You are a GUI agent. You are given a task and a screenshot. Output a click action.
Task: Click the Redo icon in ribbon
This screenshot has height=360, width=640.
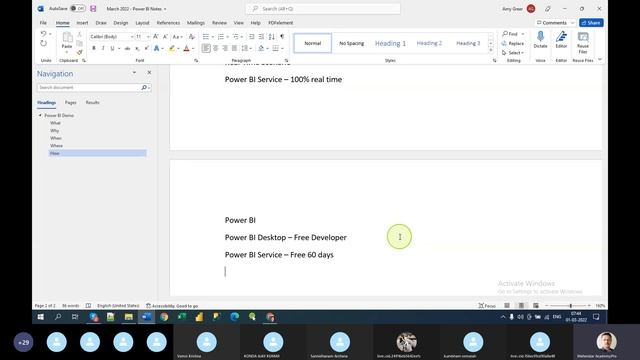pos(43,43)
